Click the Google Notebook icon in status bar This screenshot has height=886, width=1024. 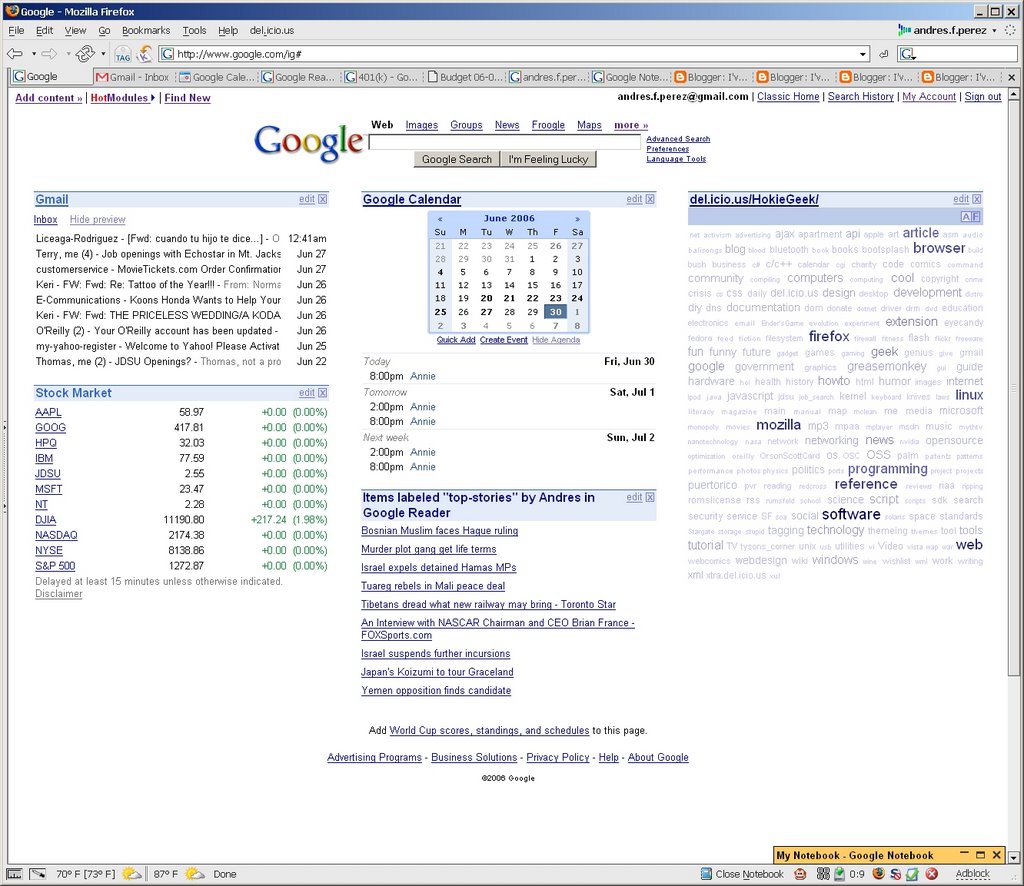pyautogui.click(x=706, y=874)
